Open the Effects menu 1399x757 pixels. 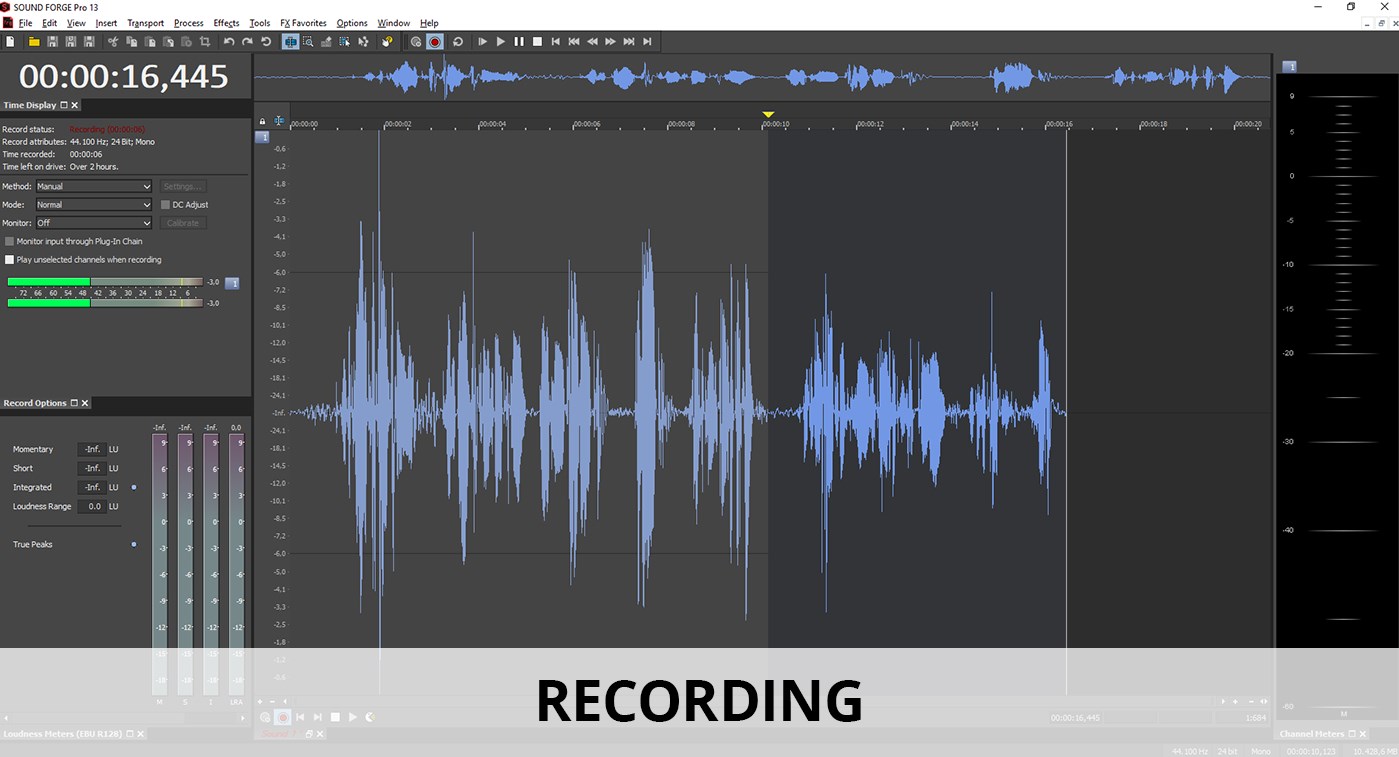[x=226, y=23]
